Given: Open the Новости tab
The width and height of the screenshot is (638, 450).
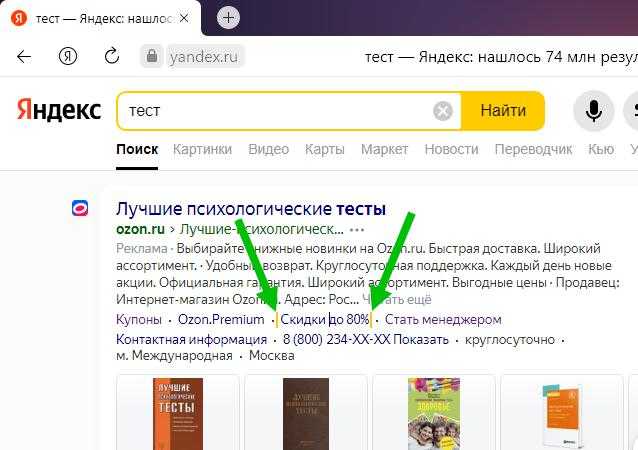Looking at the screenshot, I should [x=451, y=149].
